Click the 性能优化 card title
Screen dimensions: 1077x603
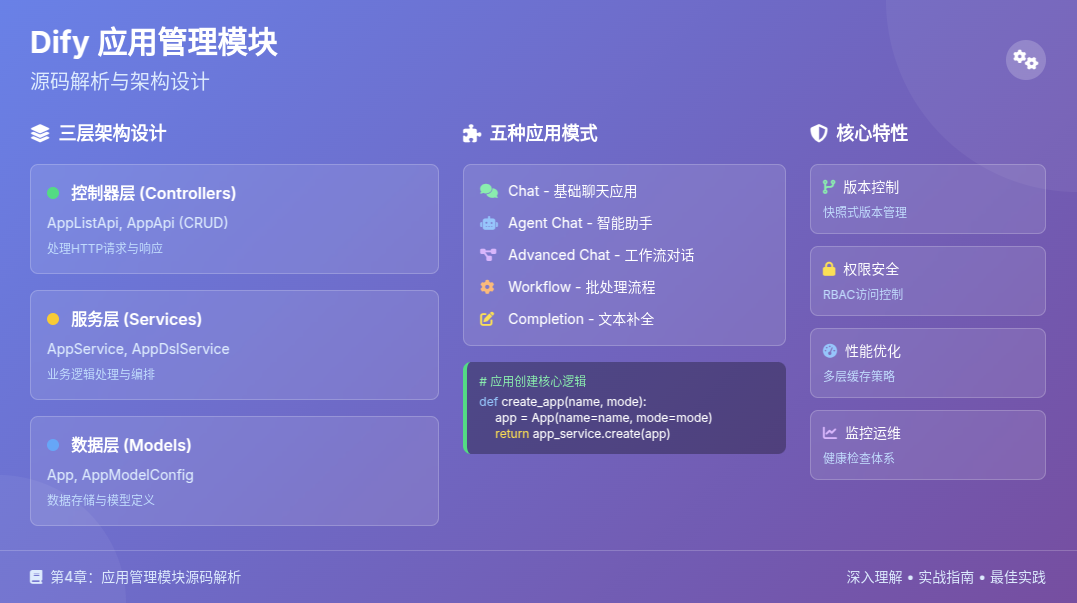point(872,351)
